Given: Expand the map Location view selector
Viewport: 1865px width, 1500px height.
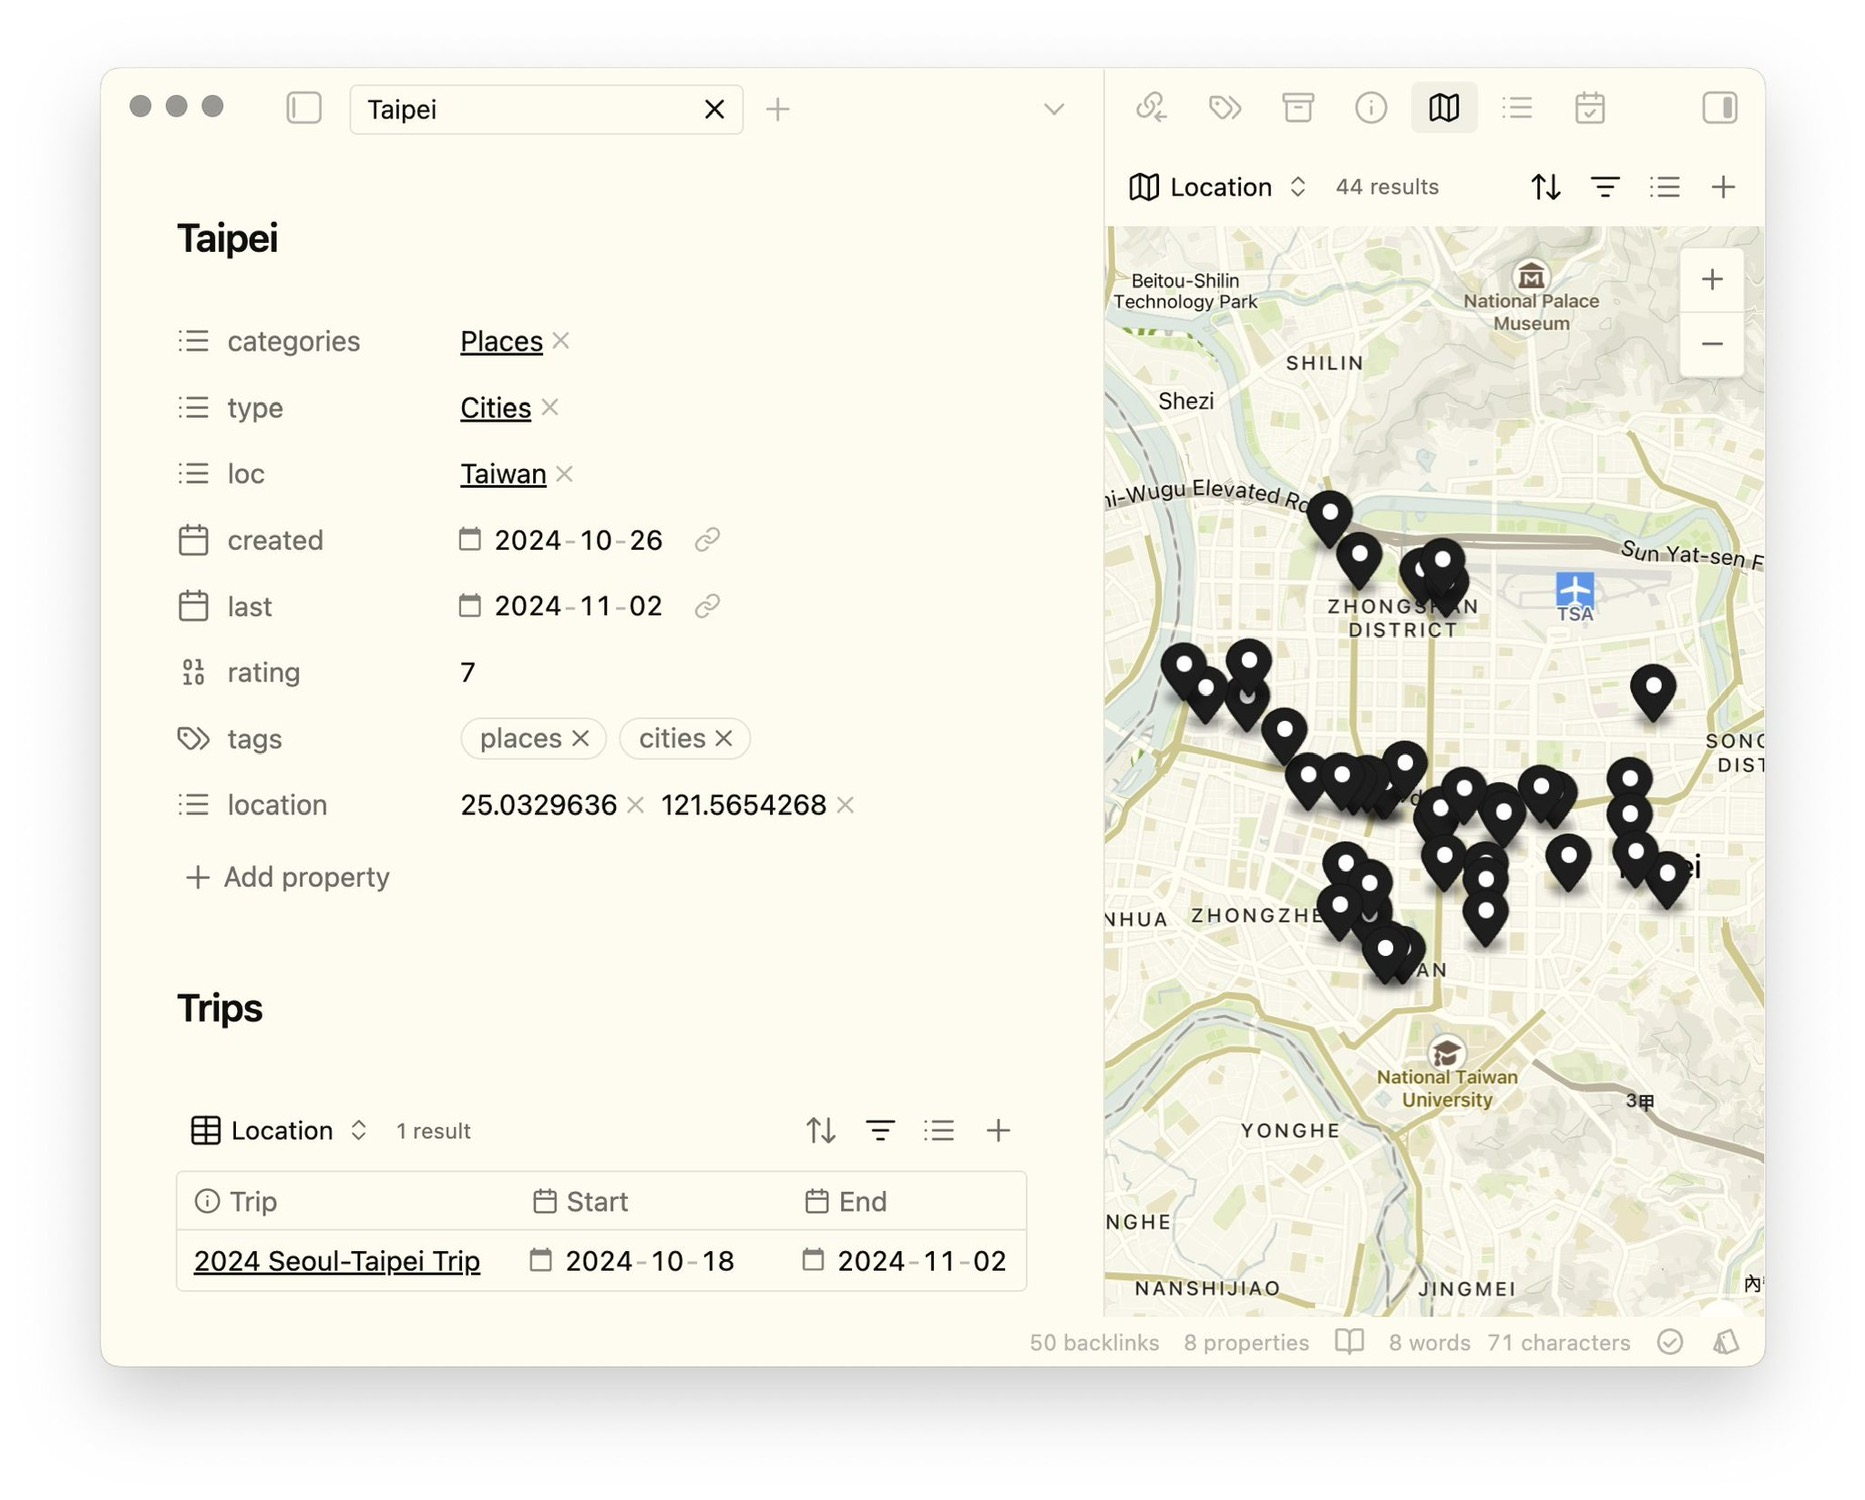Looking at the screenshot, I should [x=1219, y=187].
